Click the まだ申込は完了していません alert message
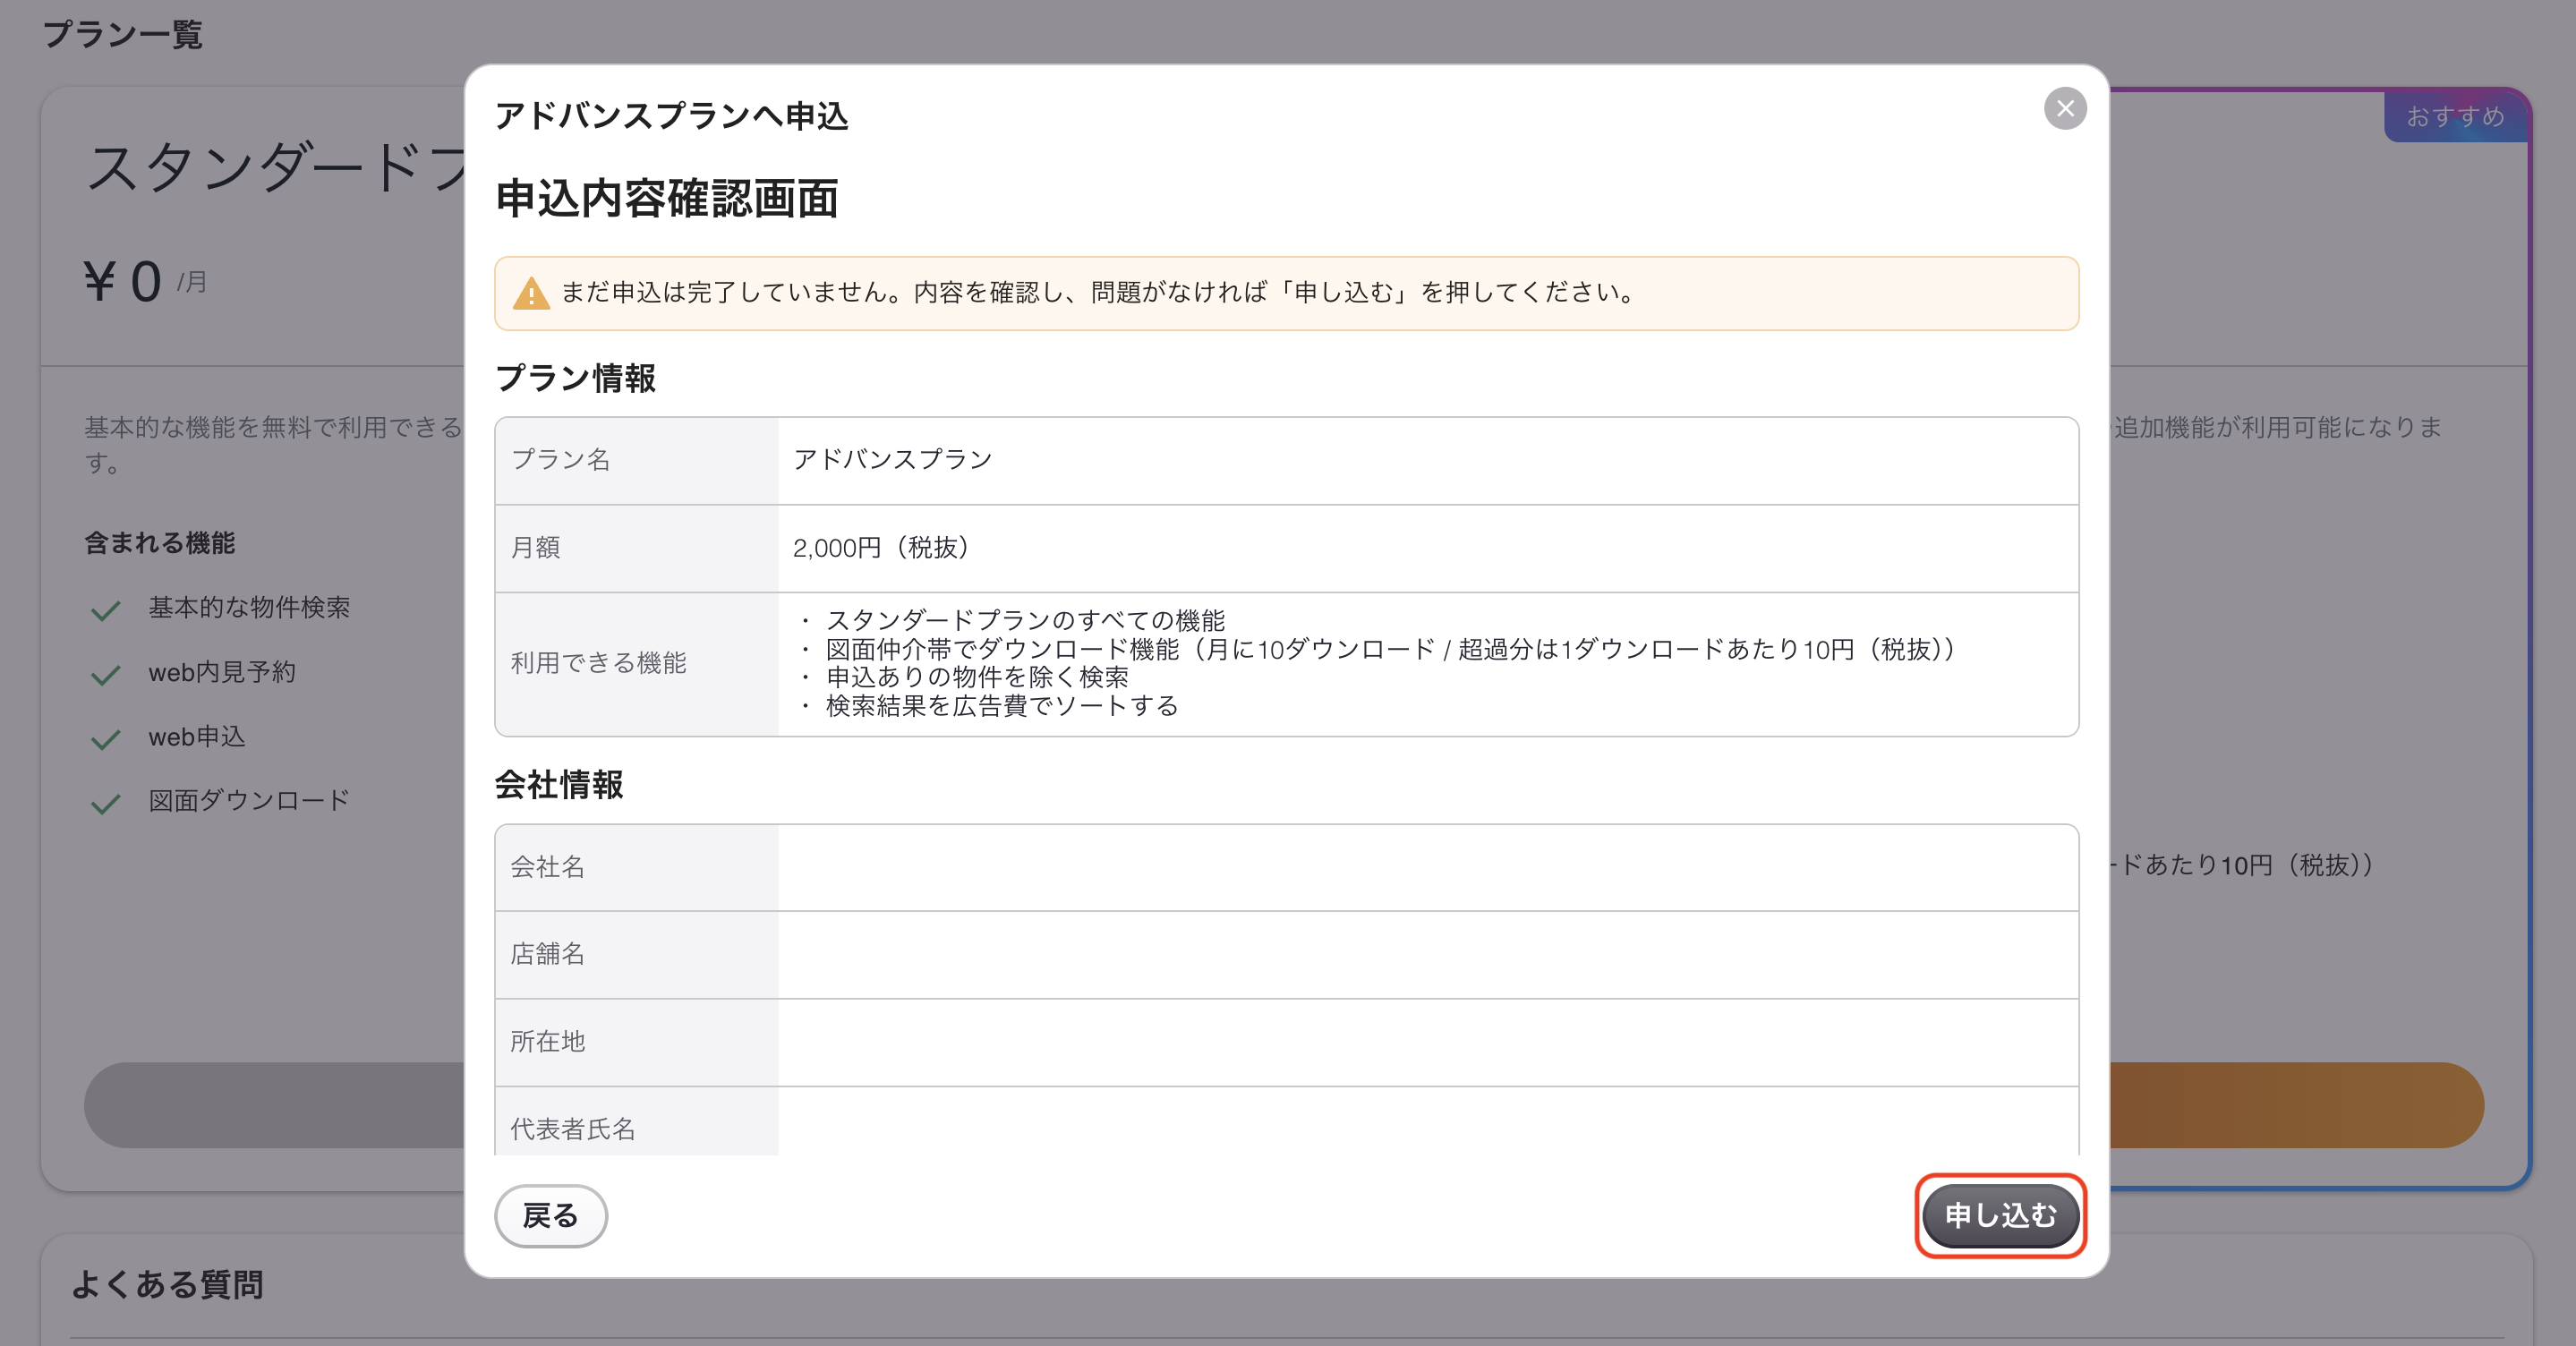Viewport: 2576px width, 1346px height. [x=1098, y=293]
